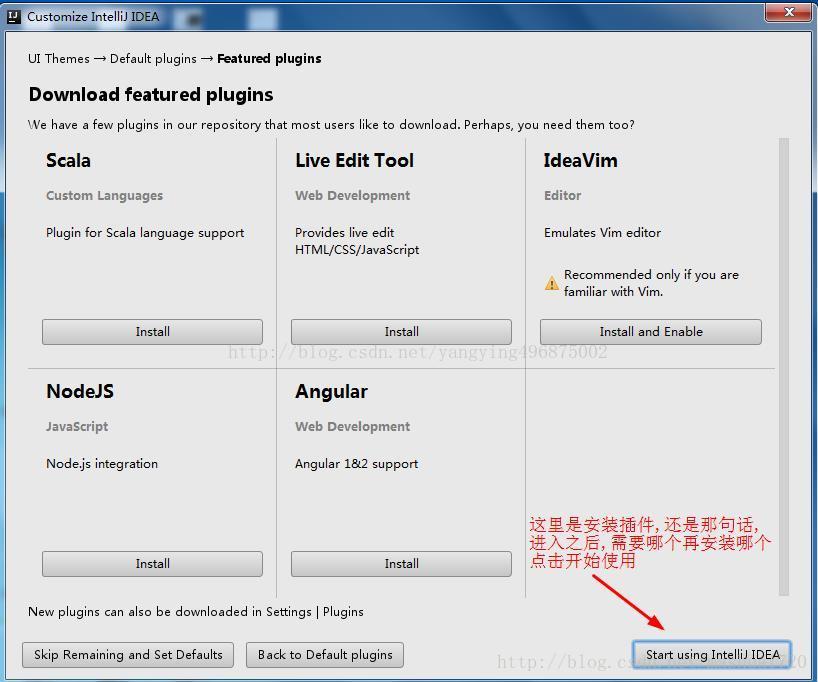Click Install and Enable for IdeaVim
This screenshot has width=818, height=682.
pos(650,331)
